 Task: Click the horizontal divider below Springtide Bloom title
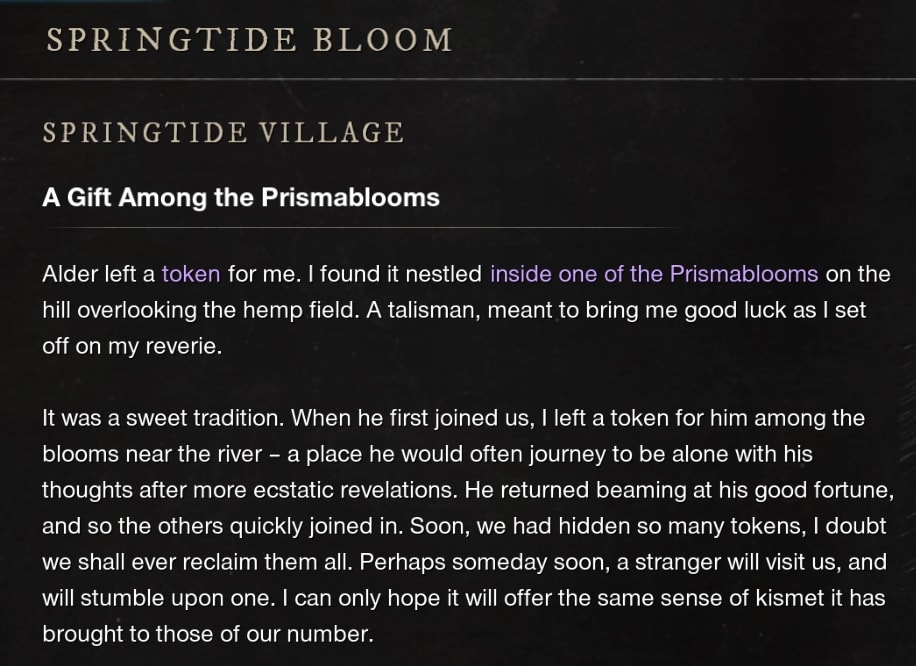pos(458,78)
